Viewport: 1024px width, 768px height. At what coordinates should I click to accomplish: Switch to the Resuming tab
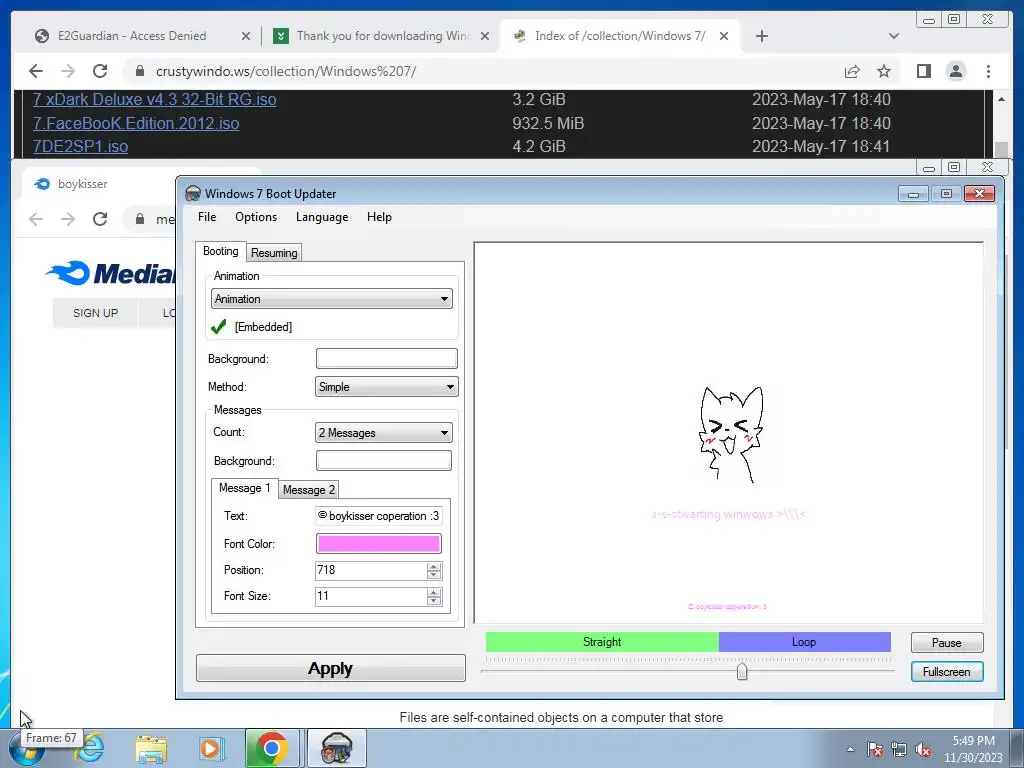pyautogui.click(x=274, y=253)
